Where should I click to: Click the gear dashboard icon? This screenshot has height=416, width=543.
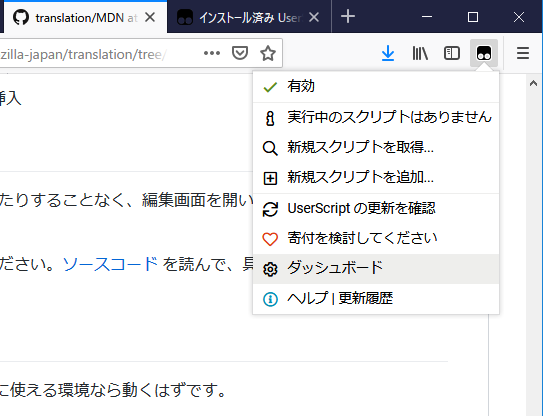270,269
